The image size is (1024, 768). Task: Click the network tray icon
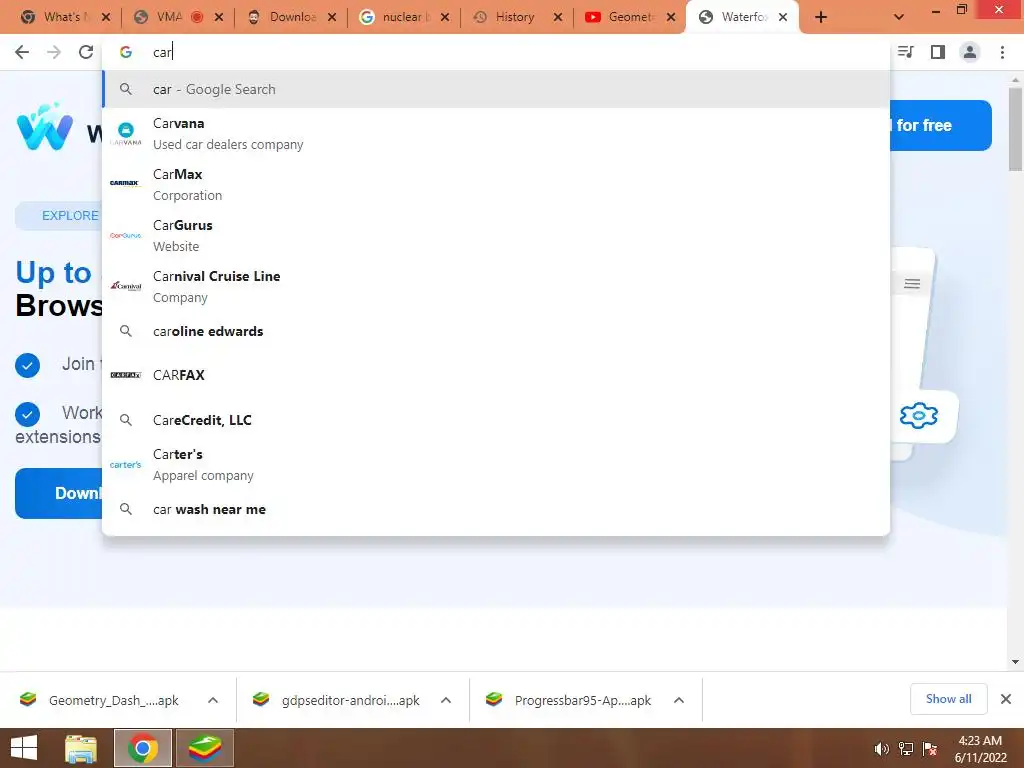click(x=906, y=749)
